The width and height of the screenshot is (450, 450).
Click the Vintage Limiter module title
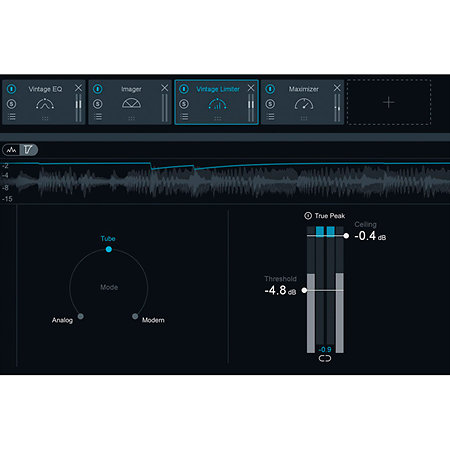(x=218, y=89)
